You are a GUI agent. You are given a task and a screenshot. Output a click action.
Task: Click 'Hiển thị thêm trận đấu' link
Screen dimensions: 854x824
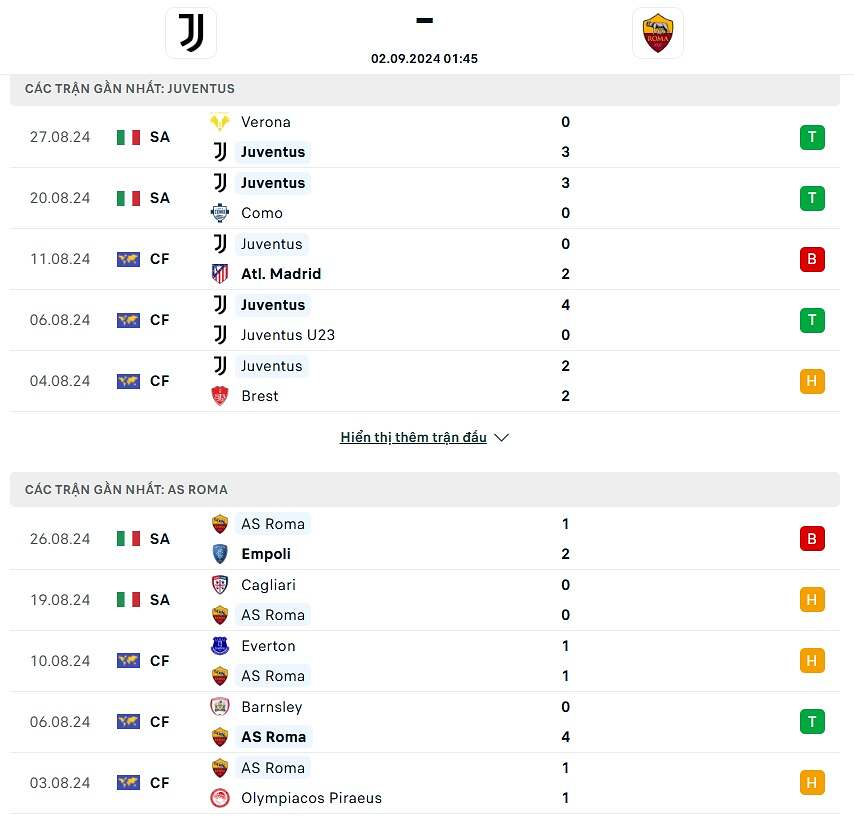413,438
